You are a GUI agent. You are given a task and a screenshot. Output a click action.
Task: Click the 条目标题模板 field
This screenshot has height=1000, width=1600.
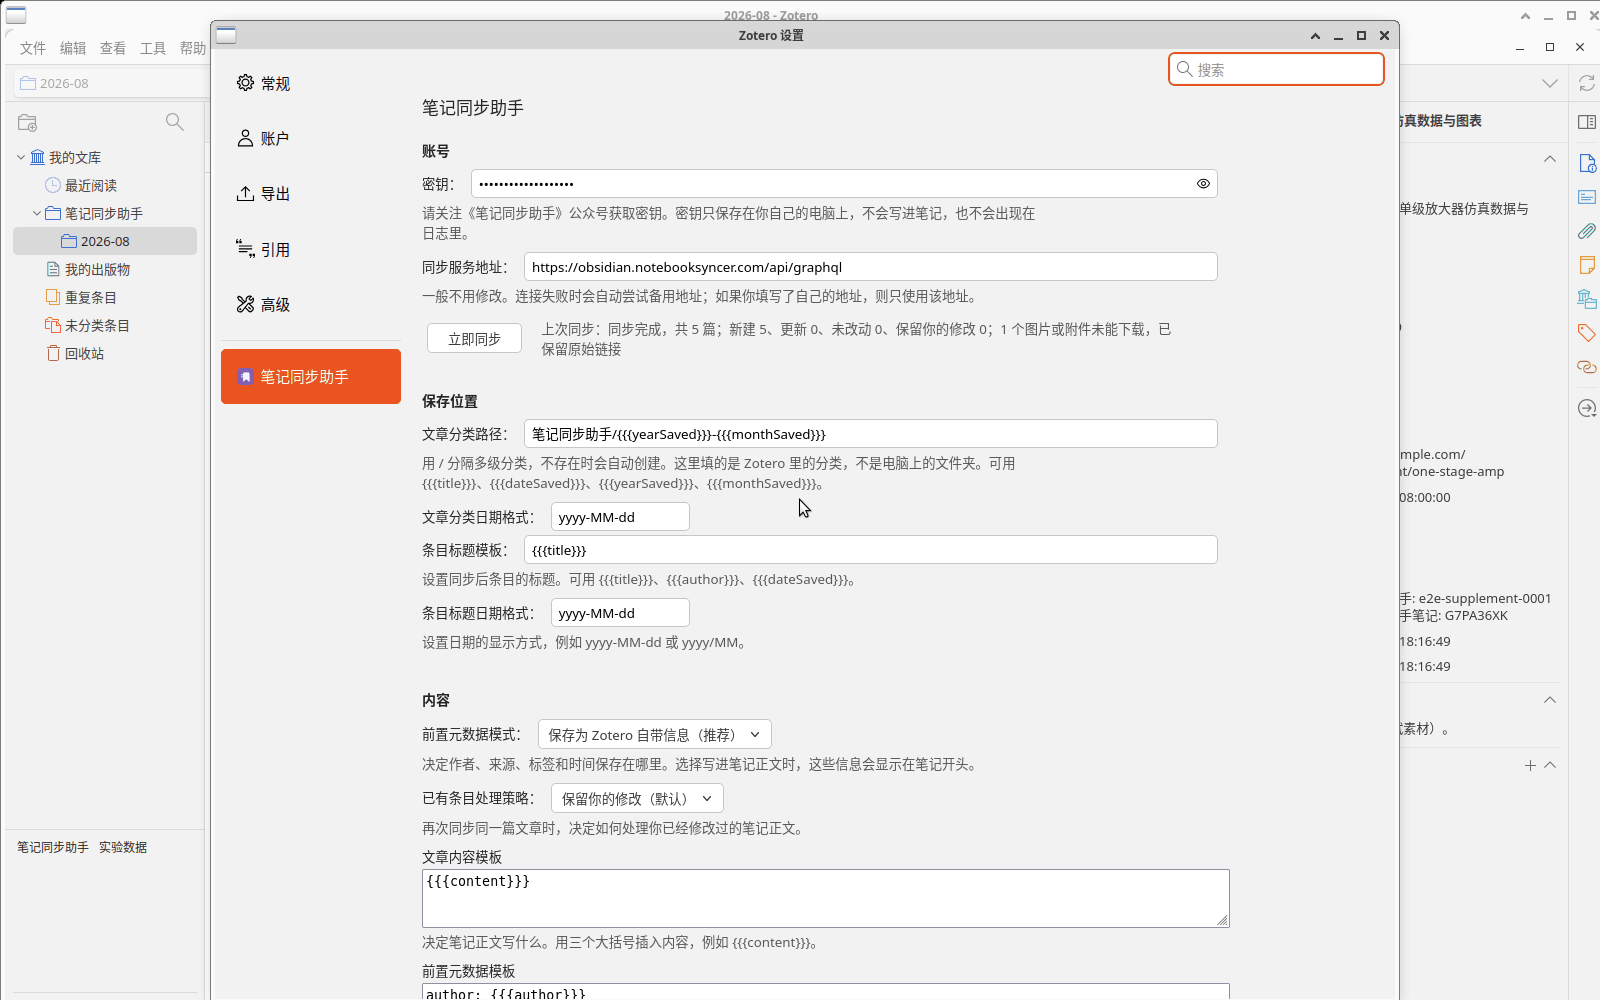pyautogui.click(x=870, y=550)
